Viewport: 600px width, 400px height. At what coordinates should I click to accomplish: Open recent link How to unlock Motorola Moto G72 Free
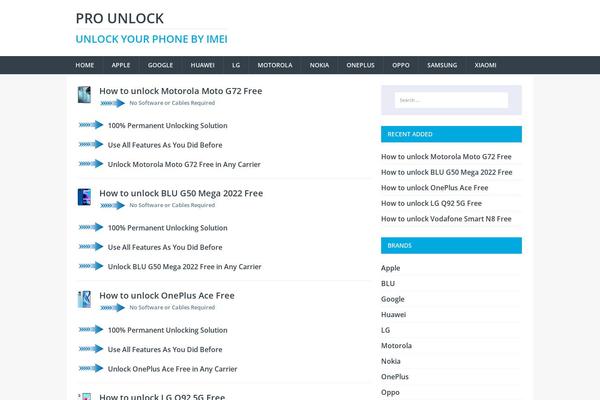click(x=446, y=157)
